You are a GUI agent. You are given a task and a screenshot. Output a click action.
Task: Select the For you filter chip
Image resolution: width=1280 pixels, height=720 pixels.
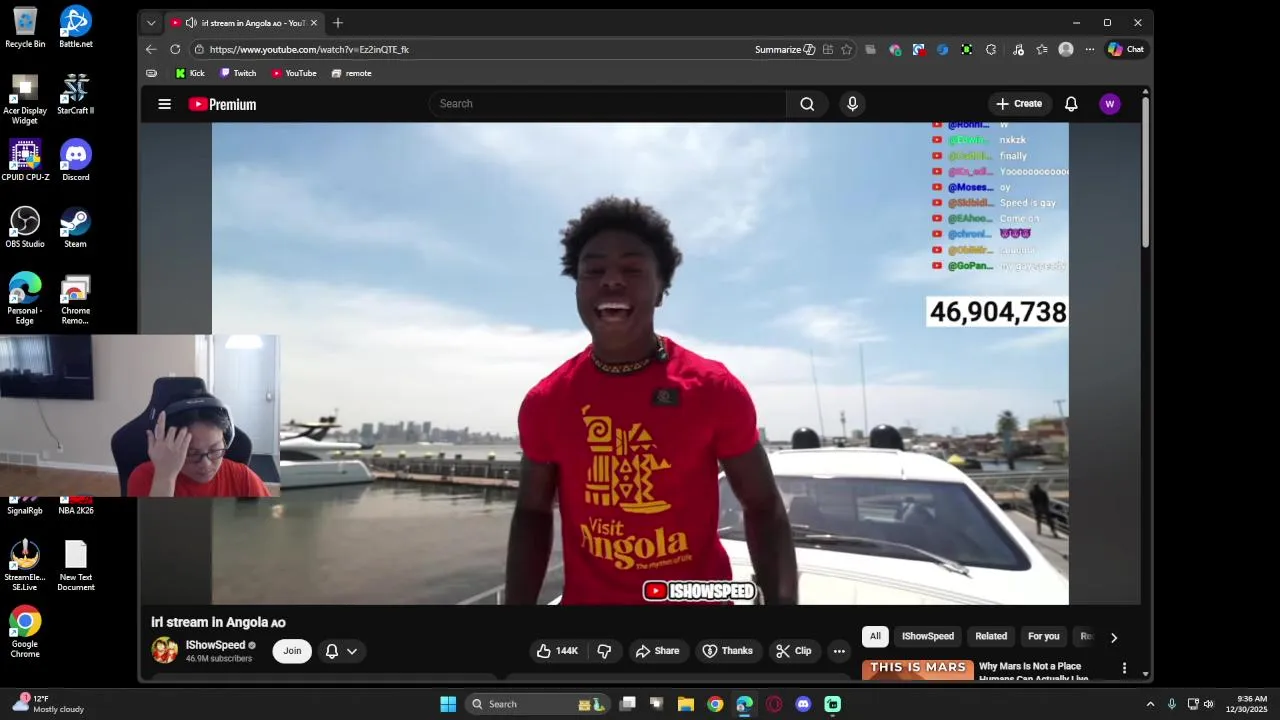pos(1043,636)
